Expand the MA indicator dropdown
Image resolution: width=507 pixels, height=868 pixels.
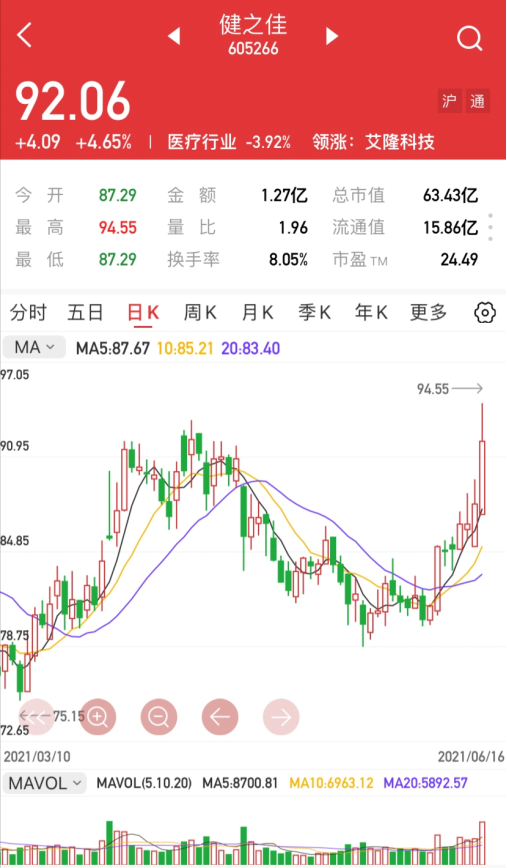[x=34, y=348]
